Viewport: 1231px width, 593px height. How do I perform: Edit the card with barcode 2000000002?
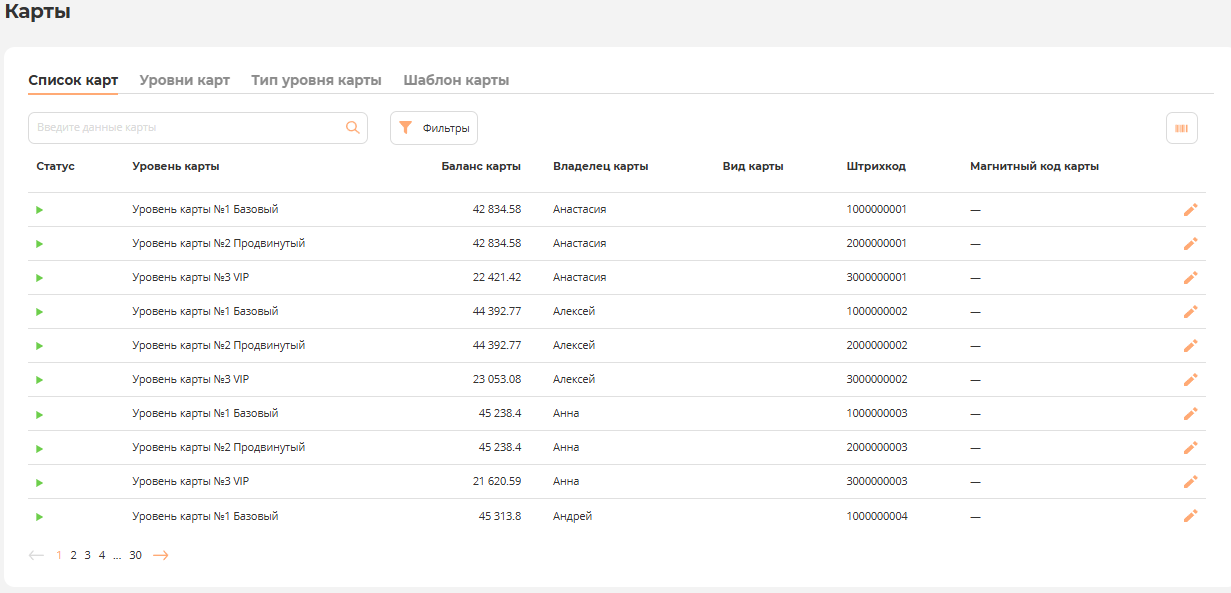tap(1190, 346)
